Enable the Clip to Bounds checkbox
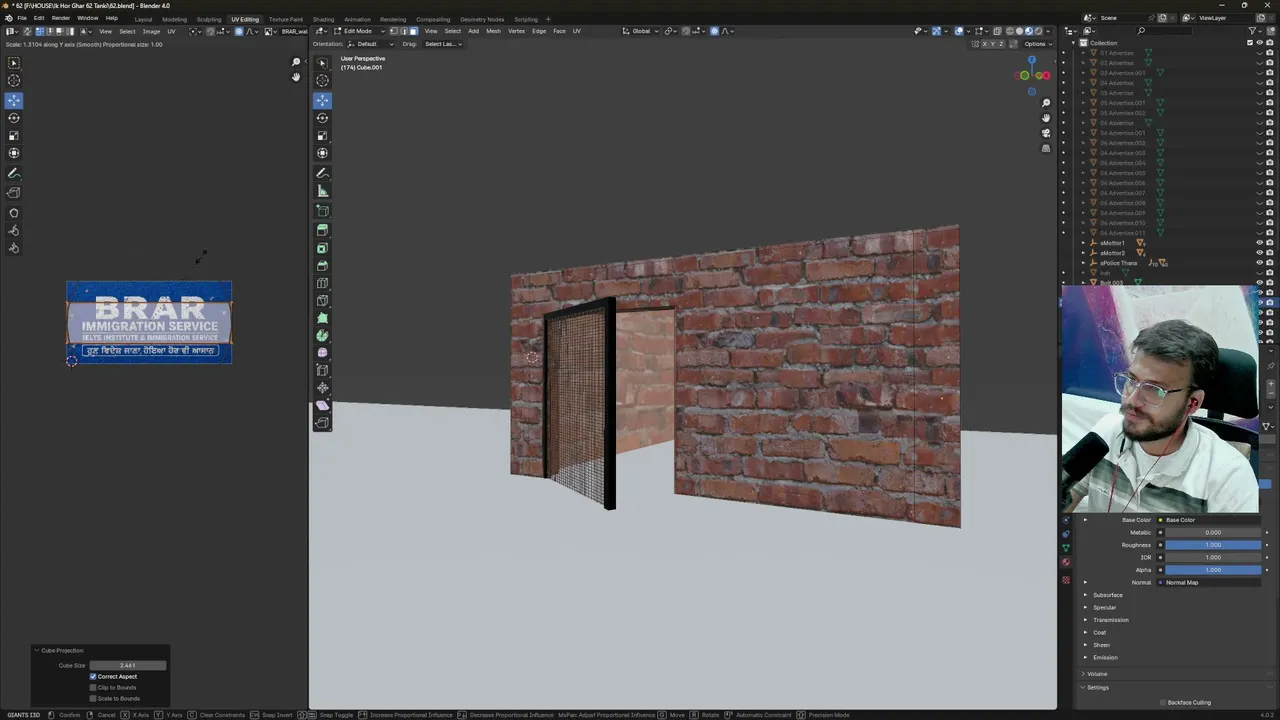 [x=93, y=687]
